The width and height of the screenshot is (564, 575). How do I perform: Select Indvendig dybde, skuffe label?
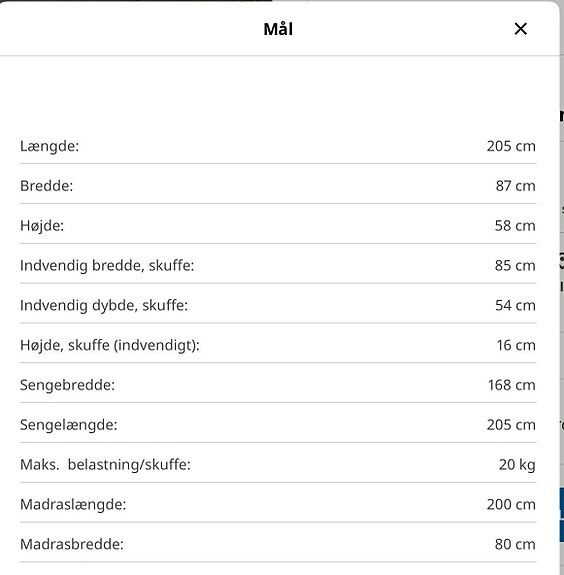click(104, 305)
